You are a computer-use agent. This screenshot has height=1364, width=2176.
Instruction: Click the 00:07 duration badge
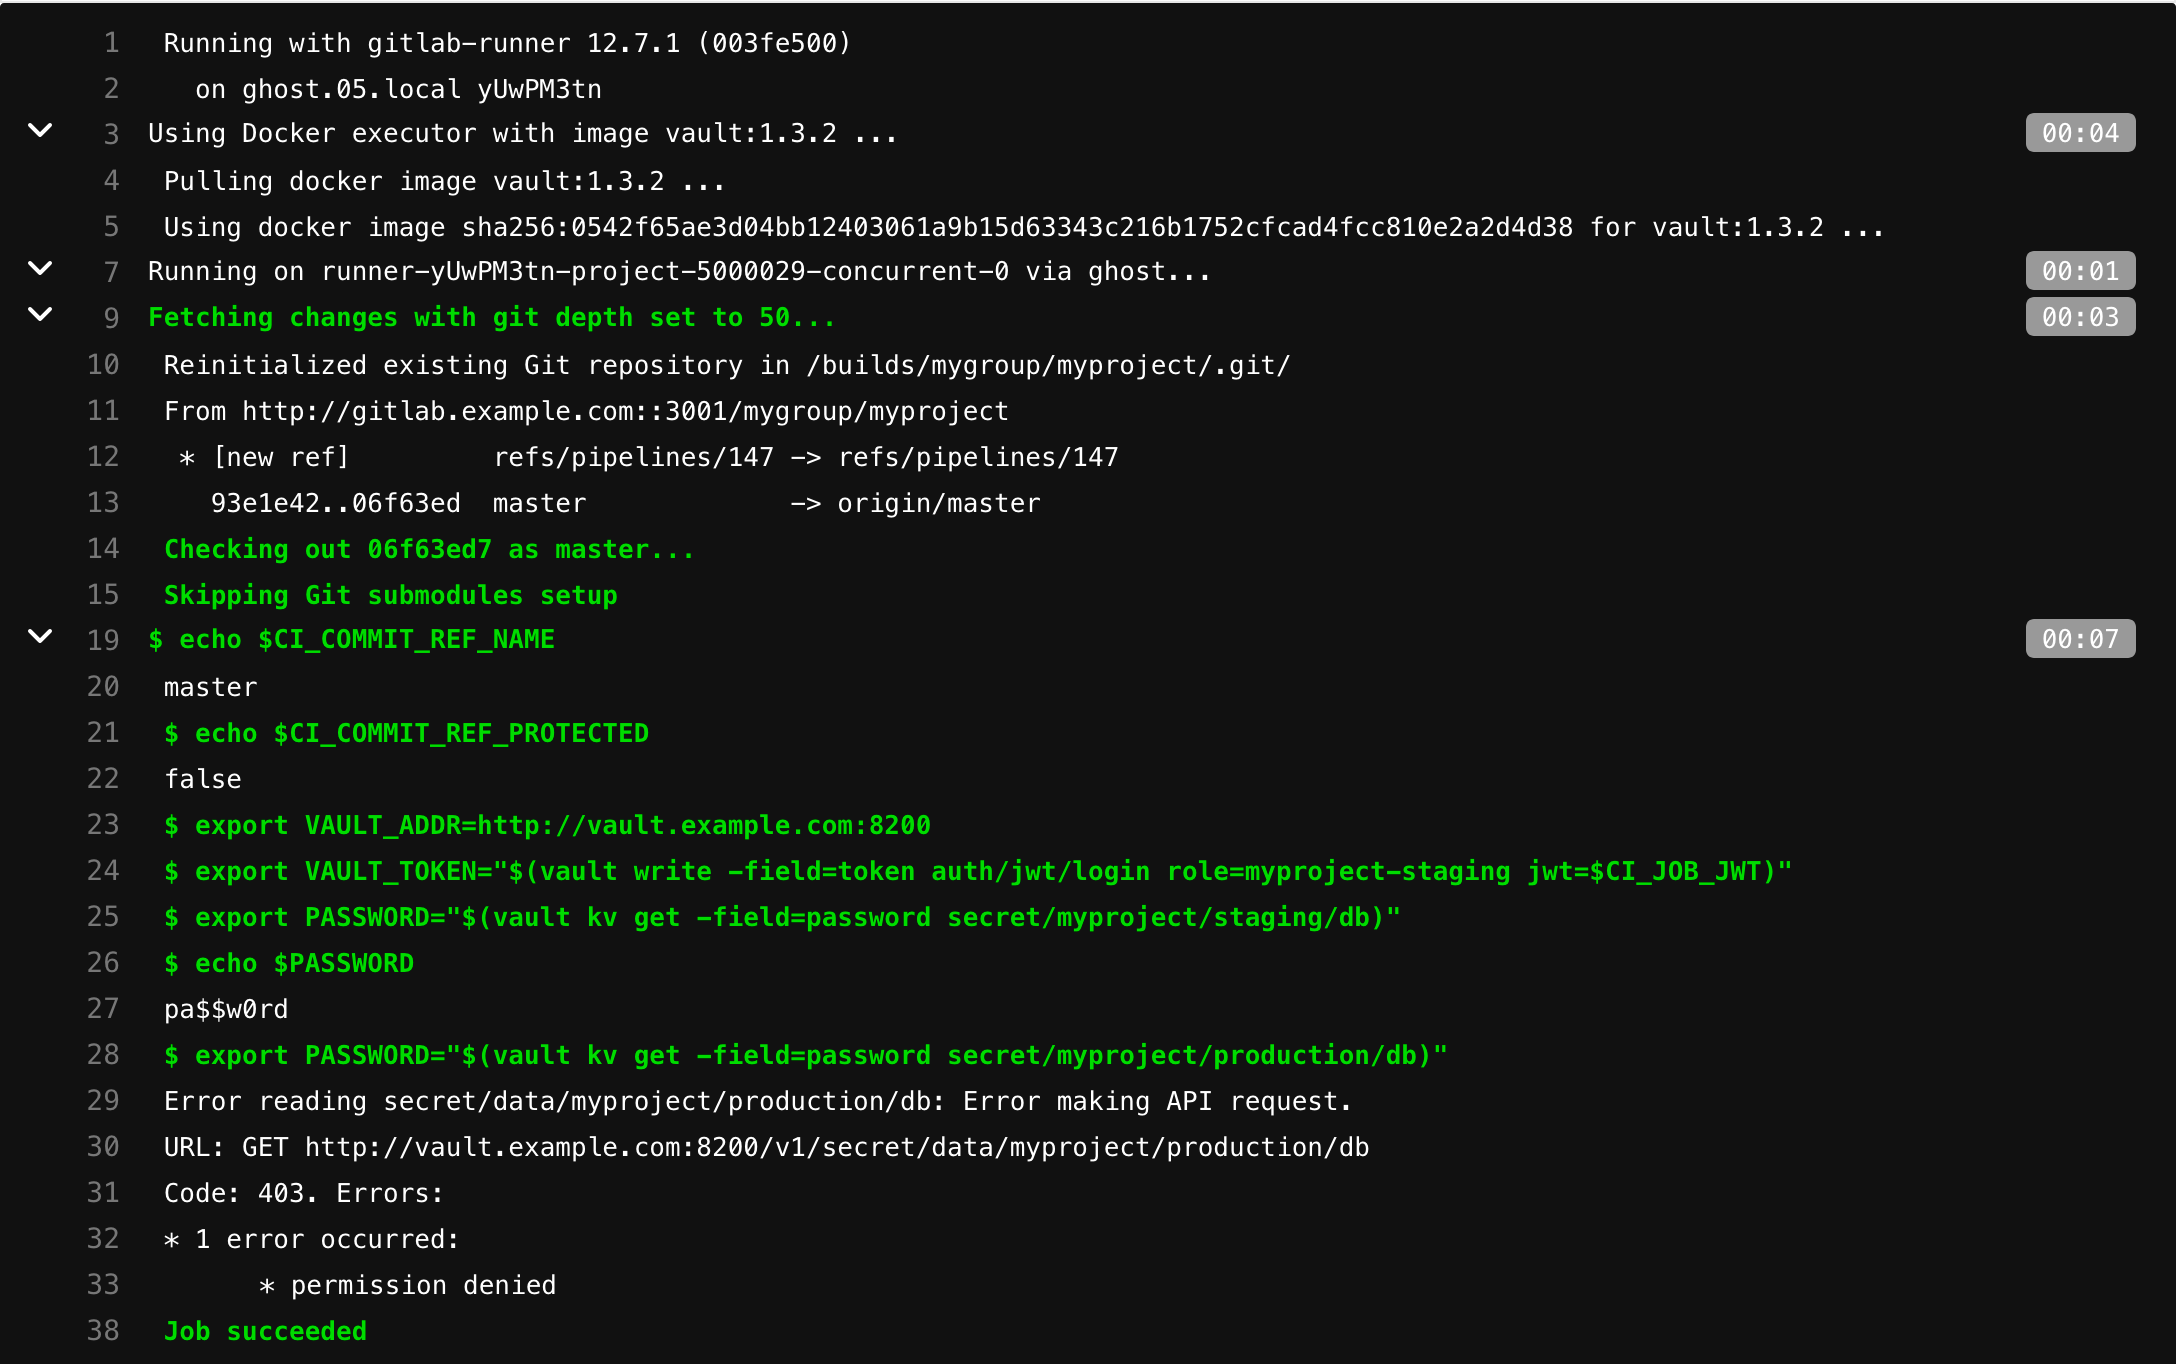click(x=2079, y=639)
